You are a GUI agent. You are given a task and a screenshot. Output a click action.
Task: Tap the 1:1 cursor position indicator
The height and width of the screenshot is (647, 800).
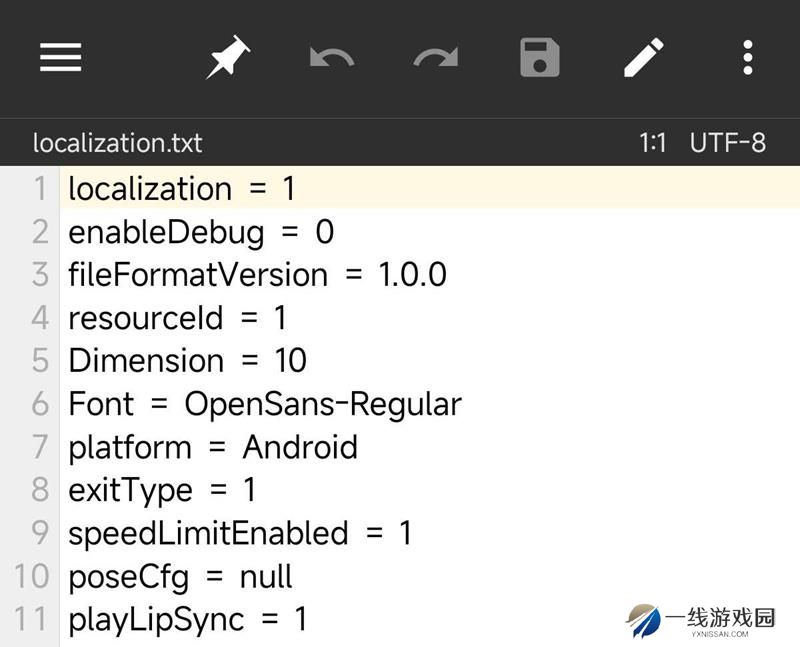tap(653, 143)
